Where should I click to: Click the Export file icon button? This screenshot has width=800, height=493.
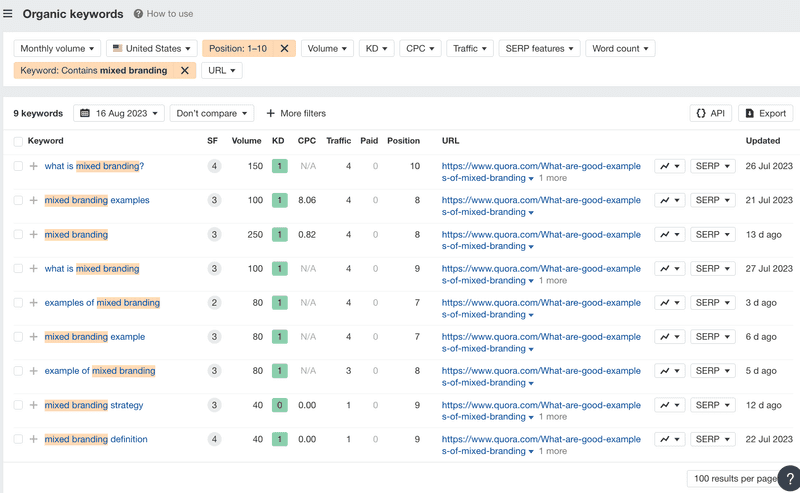pyautogui.click(x=765, y=113)
